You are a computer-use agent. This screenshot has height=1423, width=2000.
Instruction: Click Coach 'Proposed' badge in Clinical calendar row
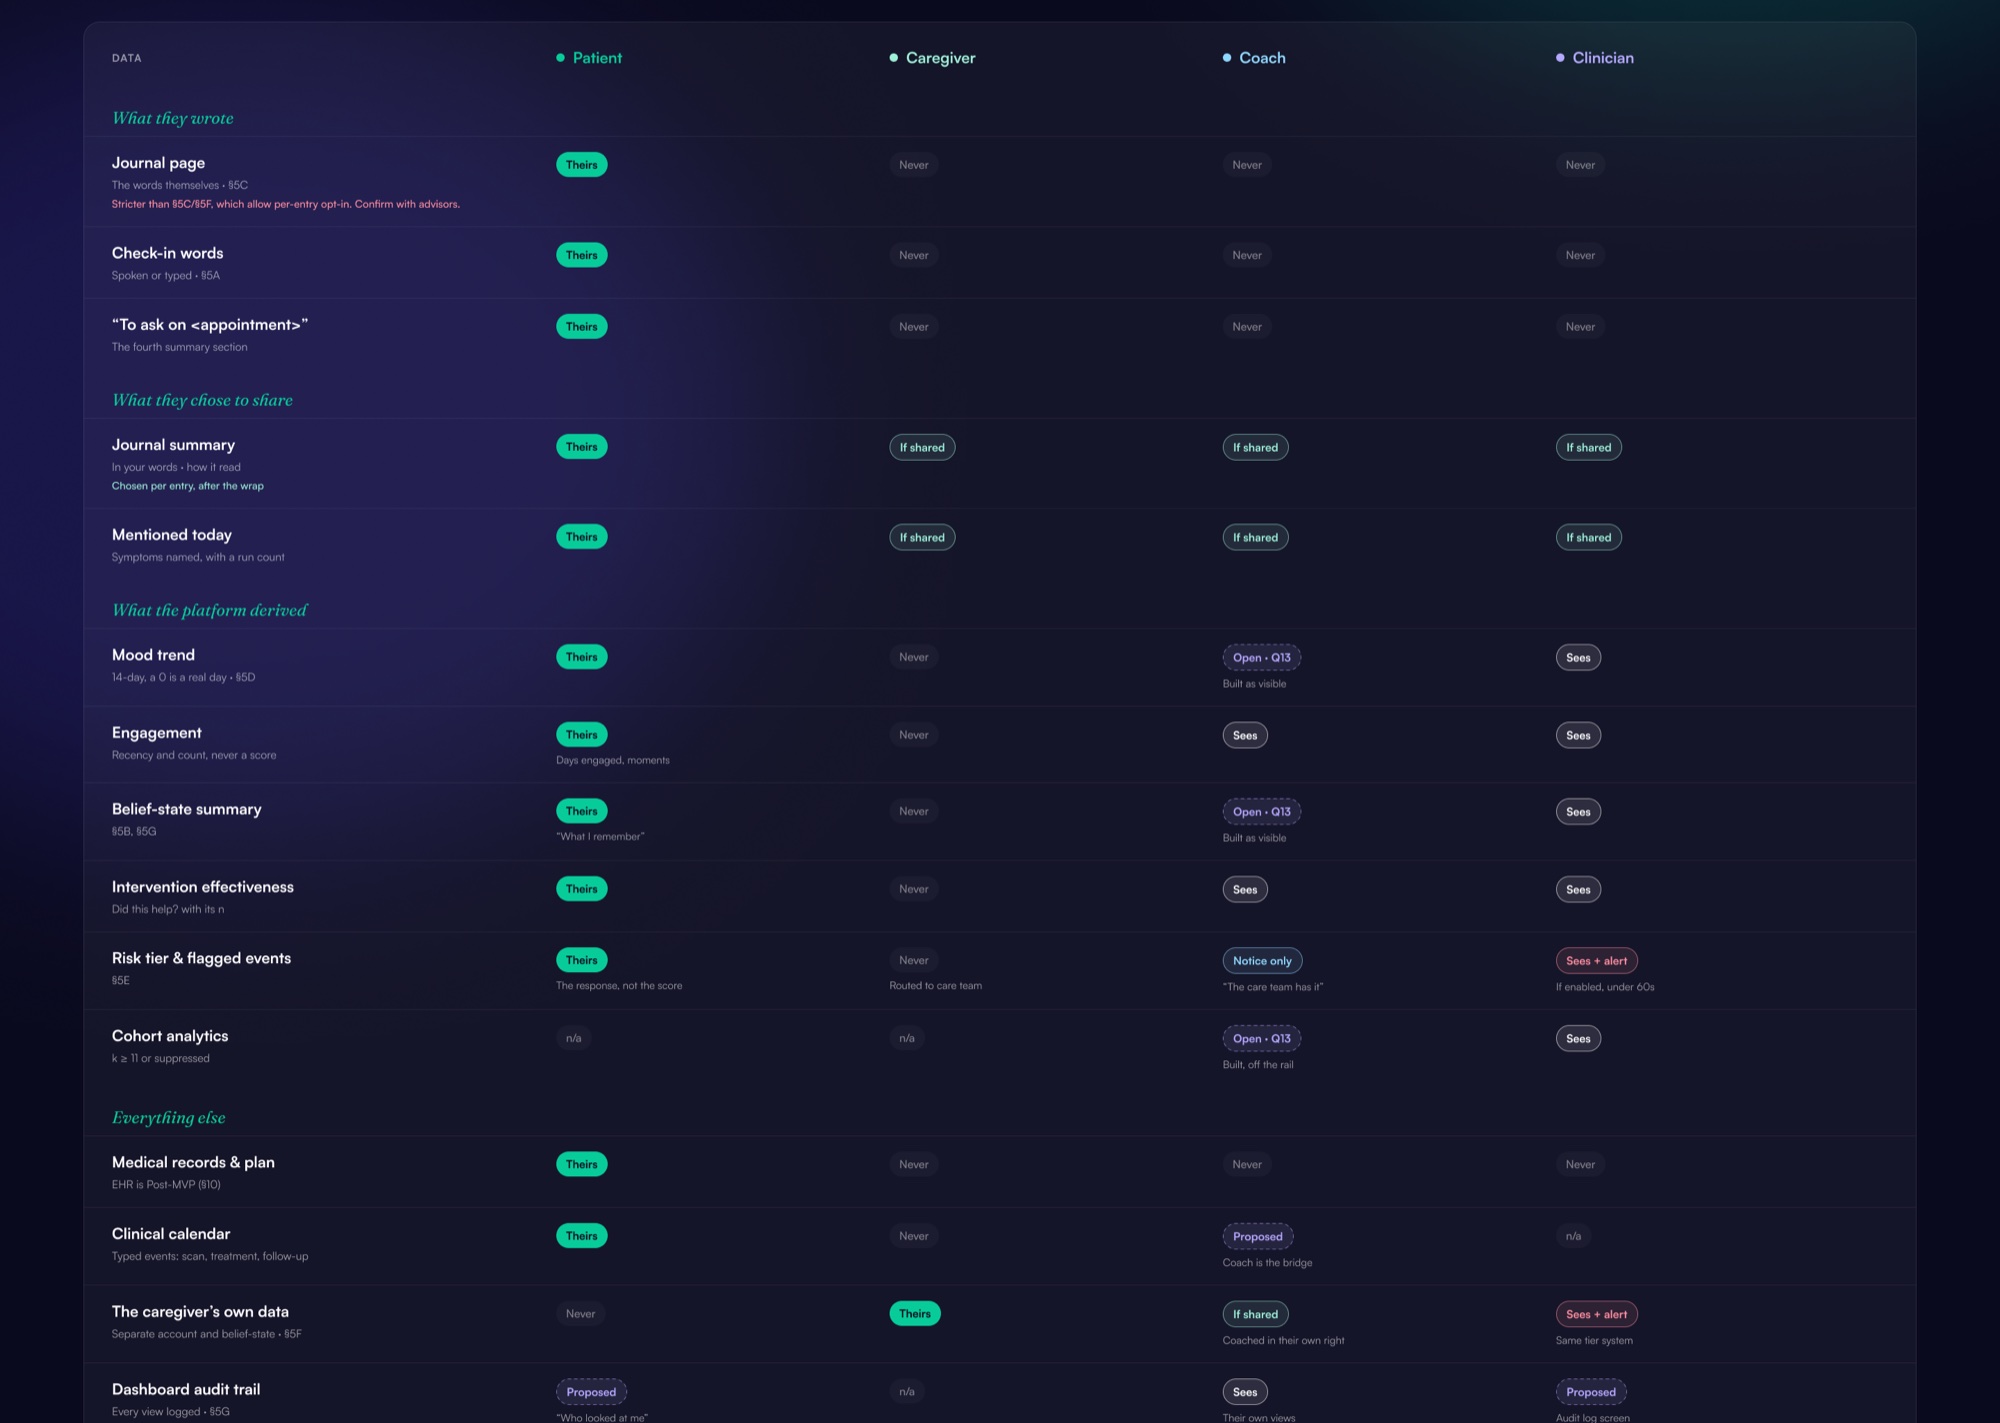[1257, 1236]
